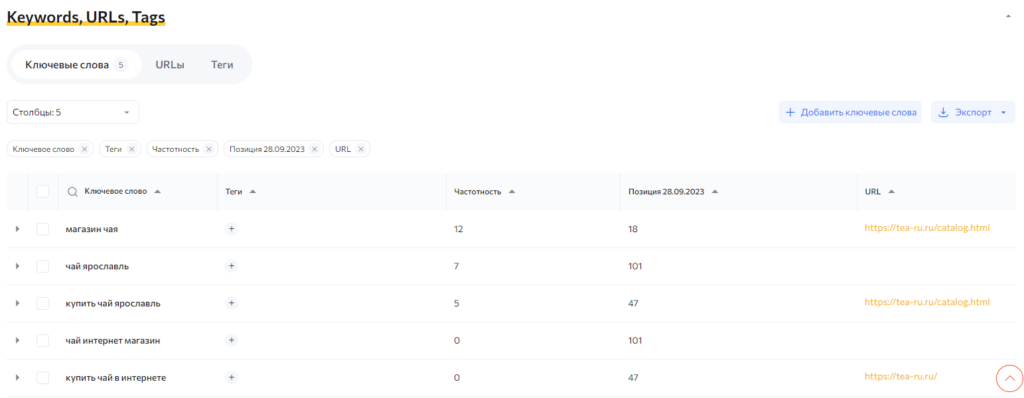
Task: Add tag to чай ярославль keyword
Action: (232, 266)
